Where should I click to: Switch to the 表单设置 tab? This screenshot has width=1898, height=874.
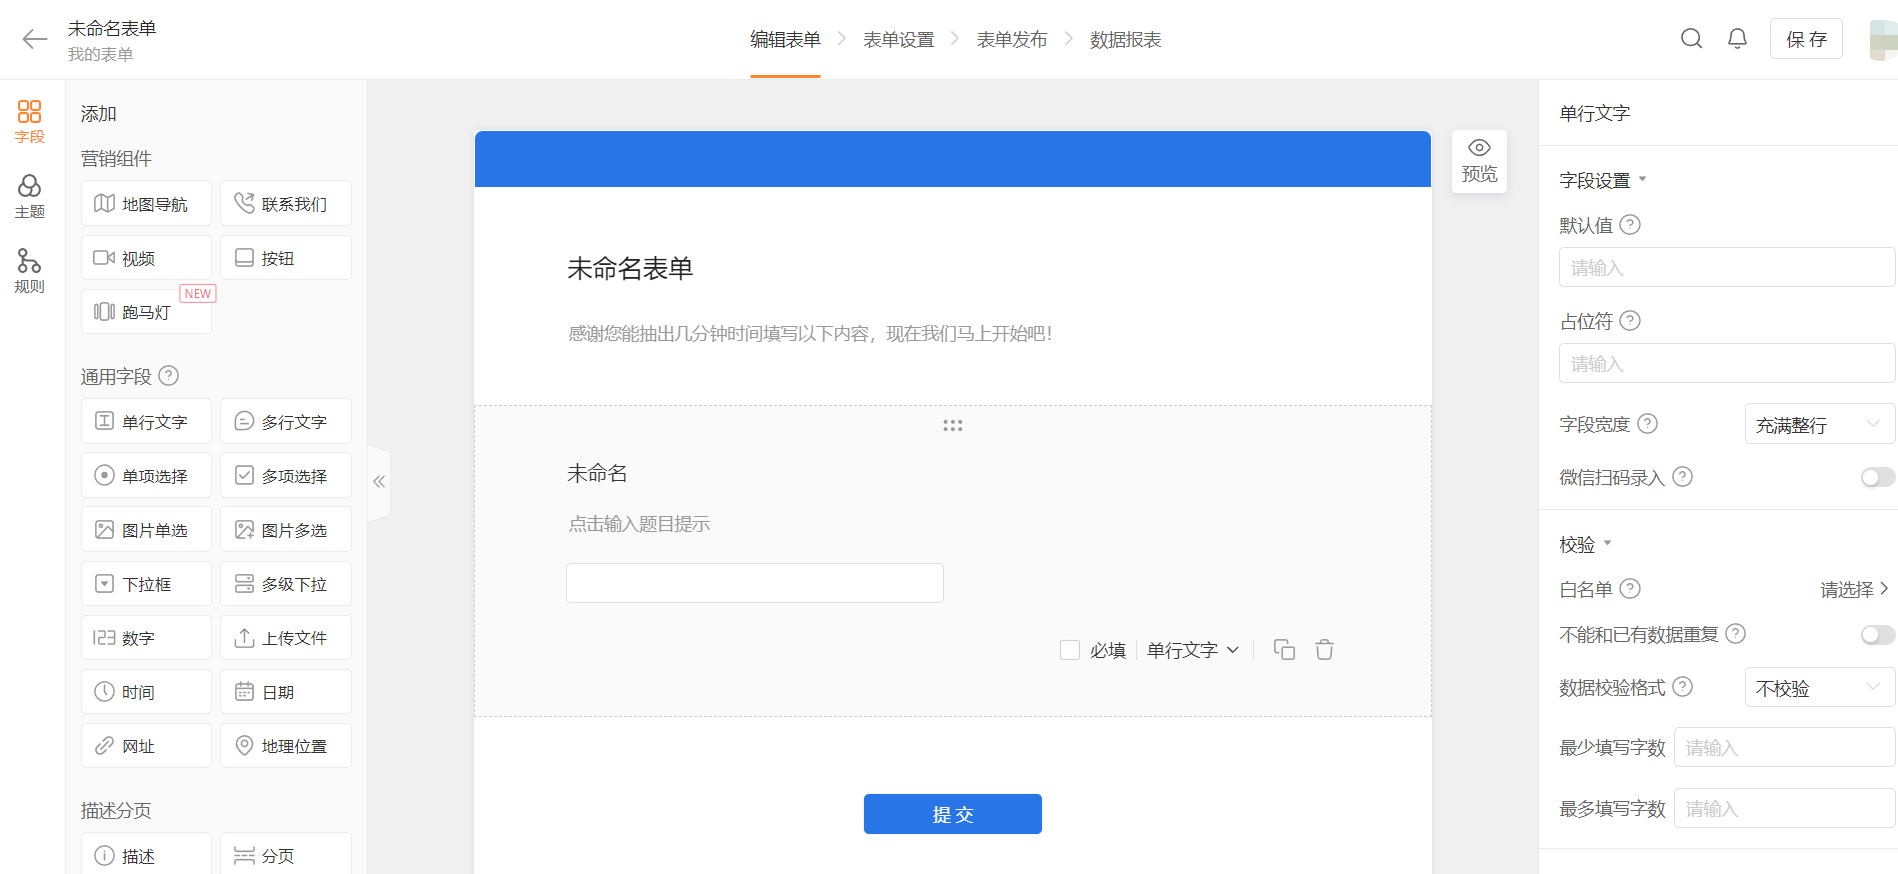click(898, 40)
